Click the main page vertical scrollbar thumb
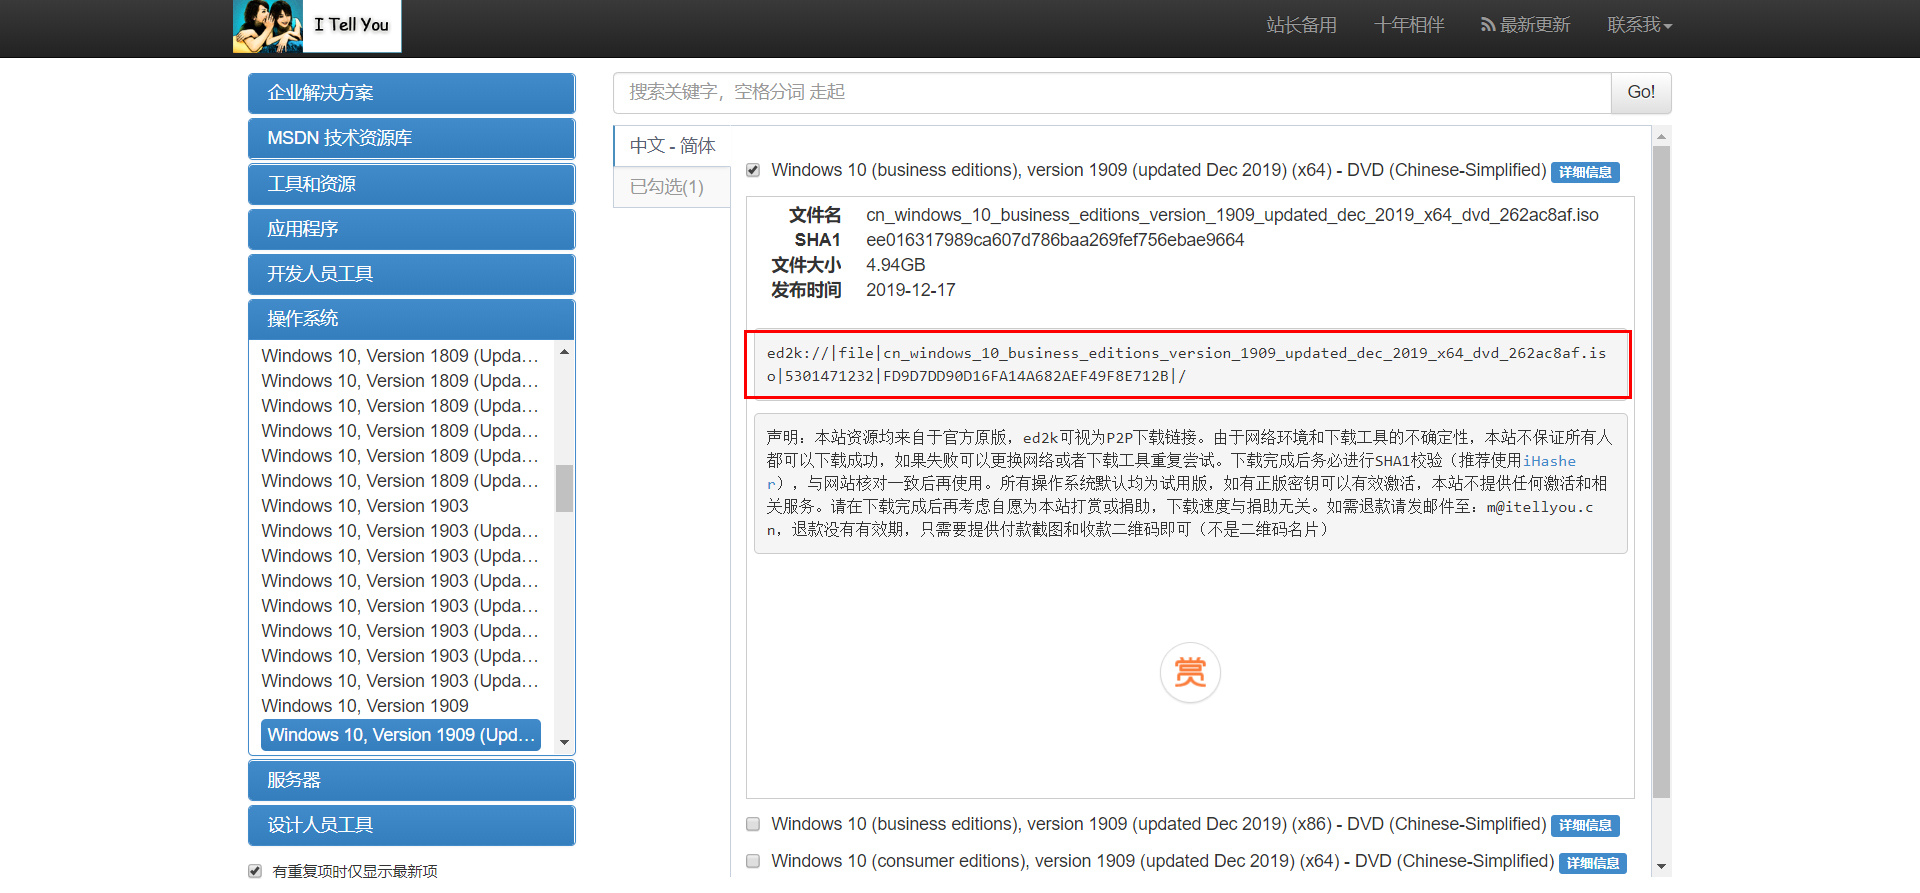 (x=1661, y=472)
